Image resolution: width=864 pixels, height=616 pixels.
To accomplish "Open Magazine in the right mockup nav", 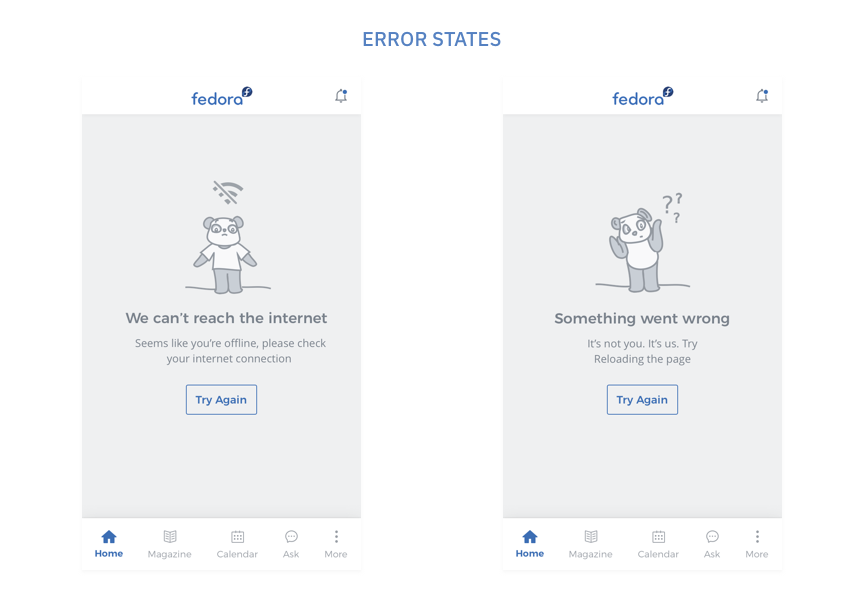I will tap(591, 544).
